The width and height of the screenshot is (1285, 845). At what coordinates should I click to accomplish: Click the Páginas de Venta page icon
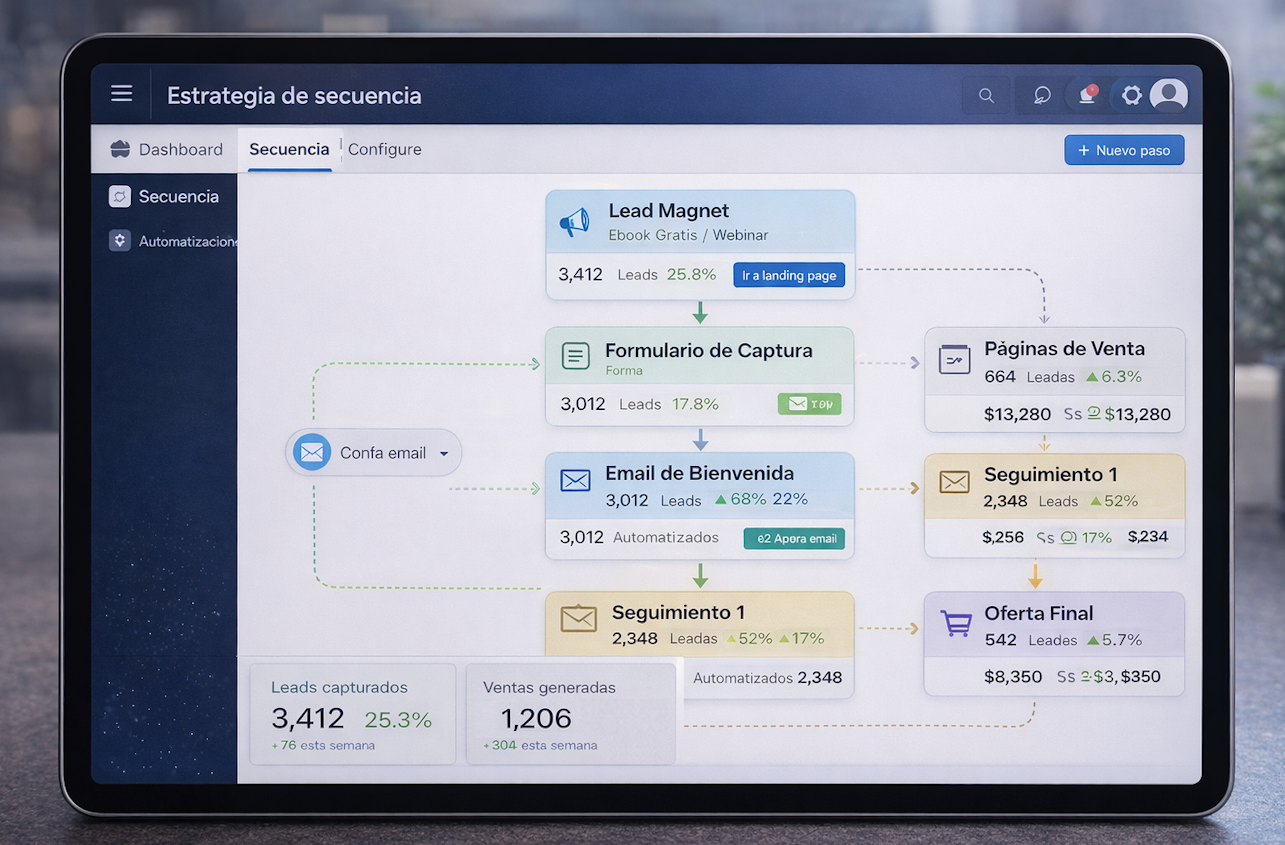(954, 359)
